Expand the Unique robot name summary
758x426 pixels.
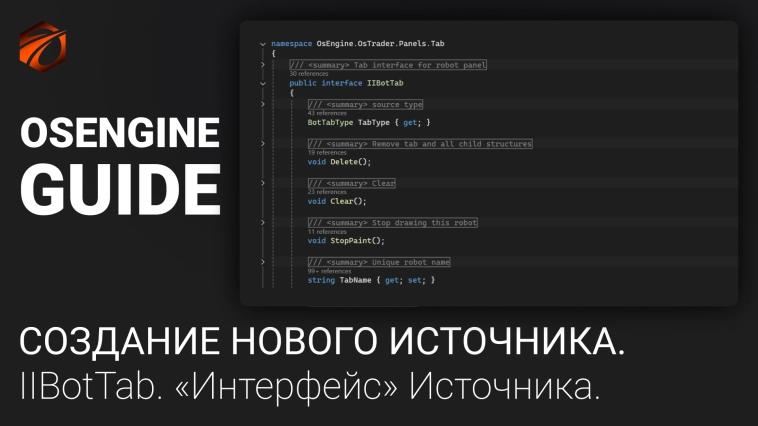263,262
